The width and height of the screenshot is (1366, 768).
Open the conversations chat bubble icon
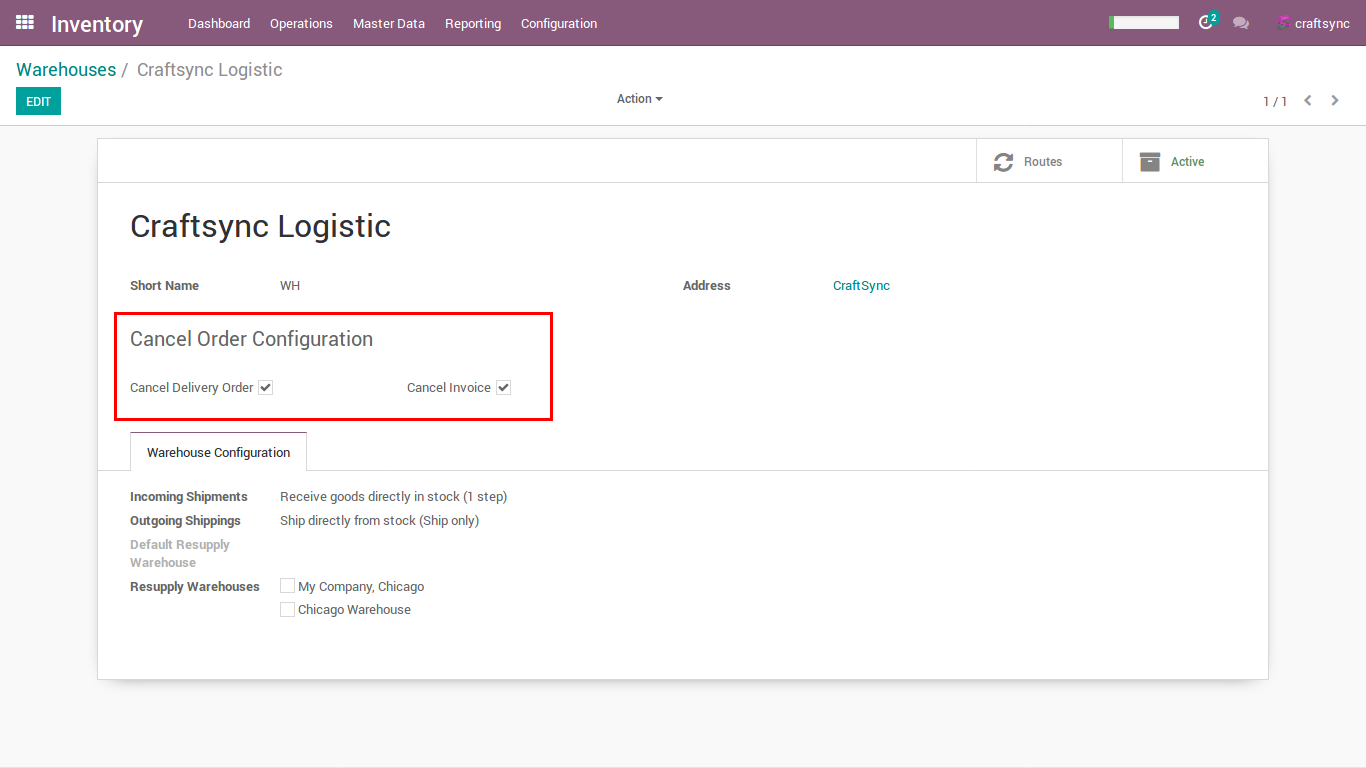pos(1241,23)
